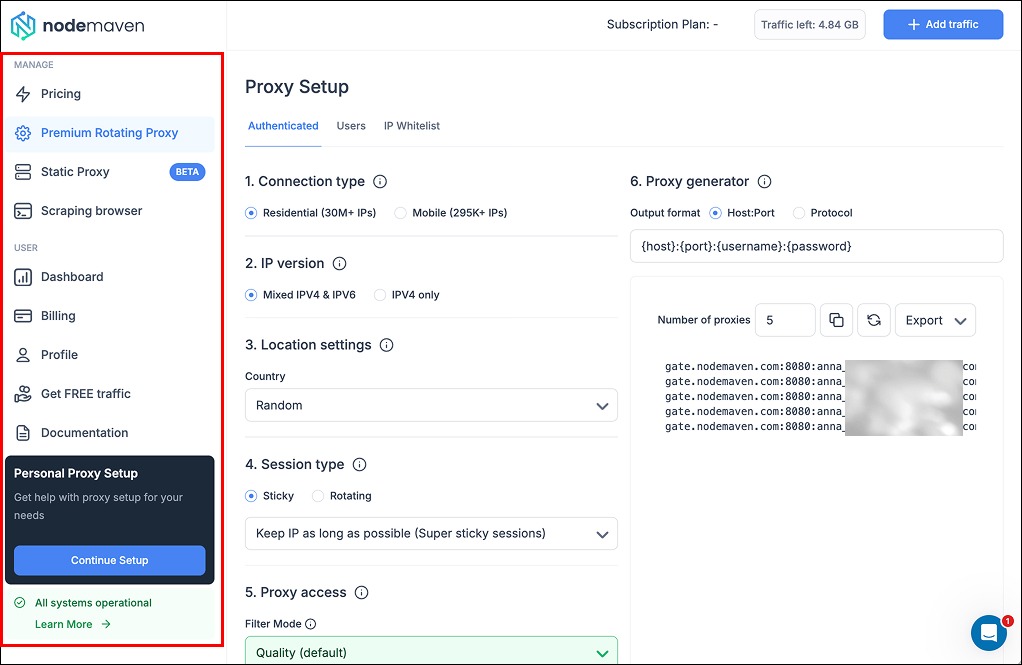Switch to the IP Whitelist tab
Viewport: 1022px width, 665px height.
pos(411,126)
